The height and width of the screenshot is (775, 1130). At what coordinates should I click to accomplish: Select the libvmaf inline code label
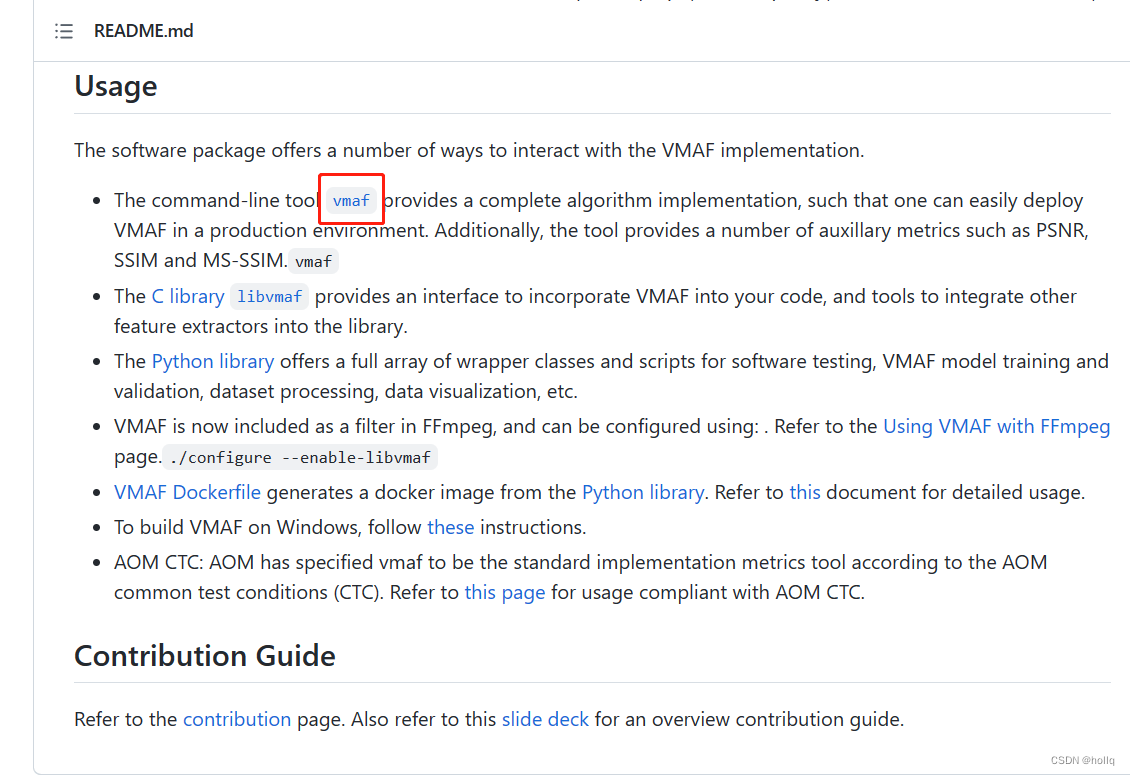pos(269,296)
